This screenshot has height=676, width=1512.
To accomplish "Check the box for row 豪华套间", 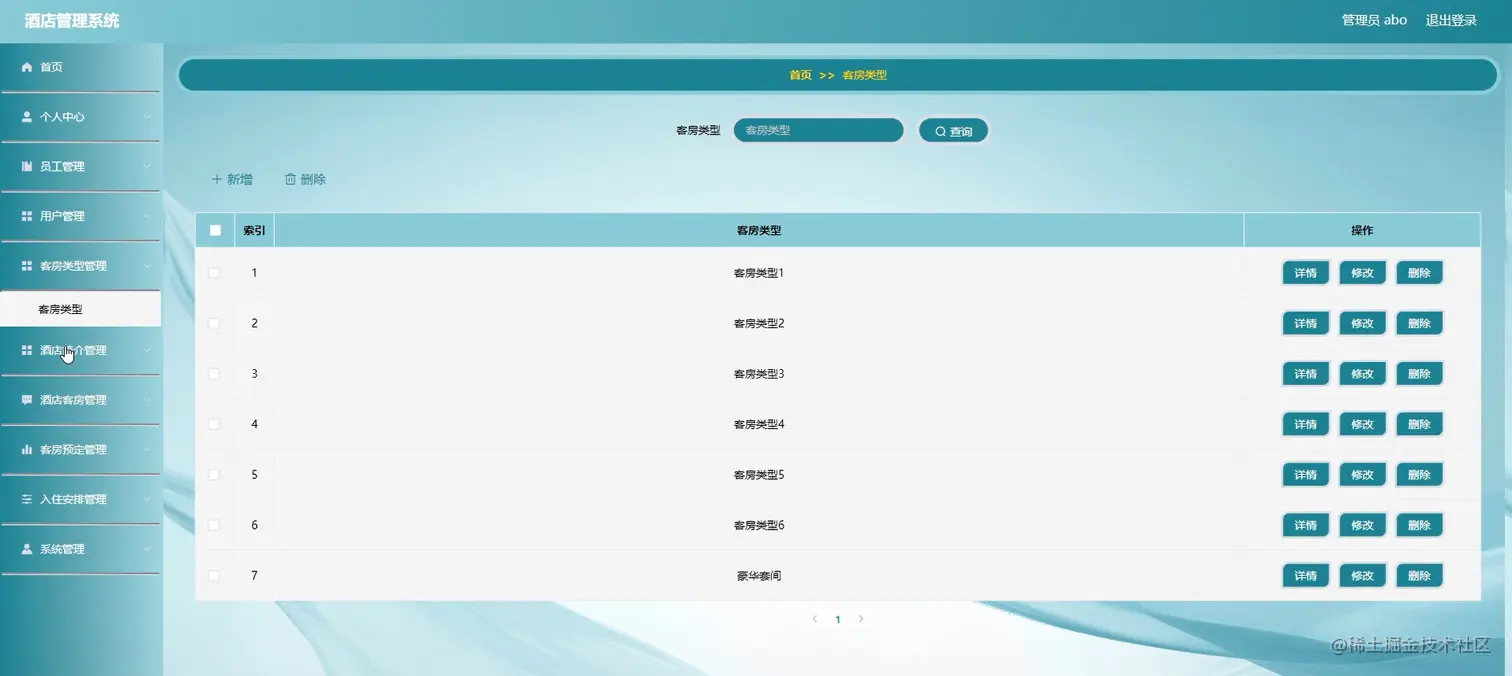I will (214, 576).
